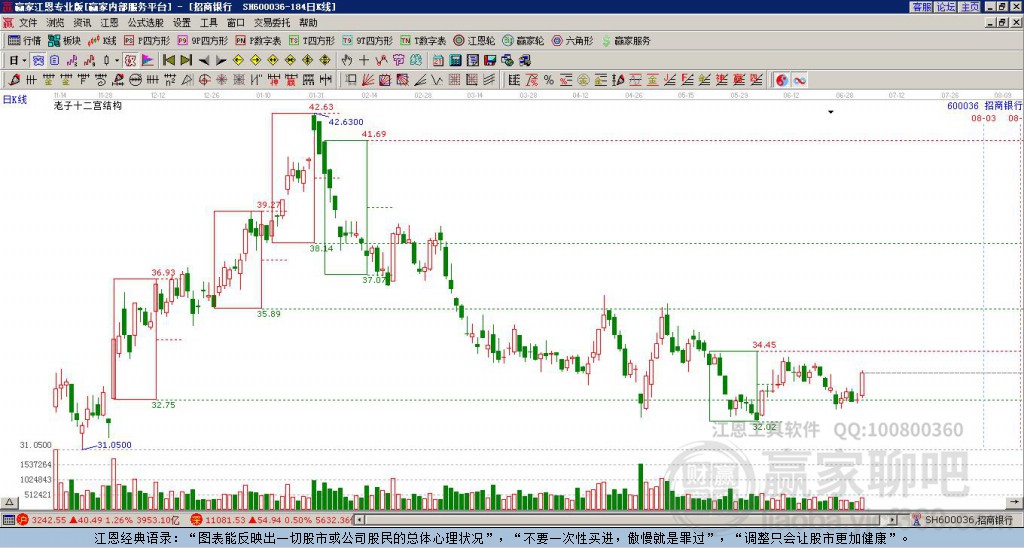The height and width of the screenshot is (548, 1024).
Task: Open the 六角形 hexagon tool
Action: pos(573,40)
